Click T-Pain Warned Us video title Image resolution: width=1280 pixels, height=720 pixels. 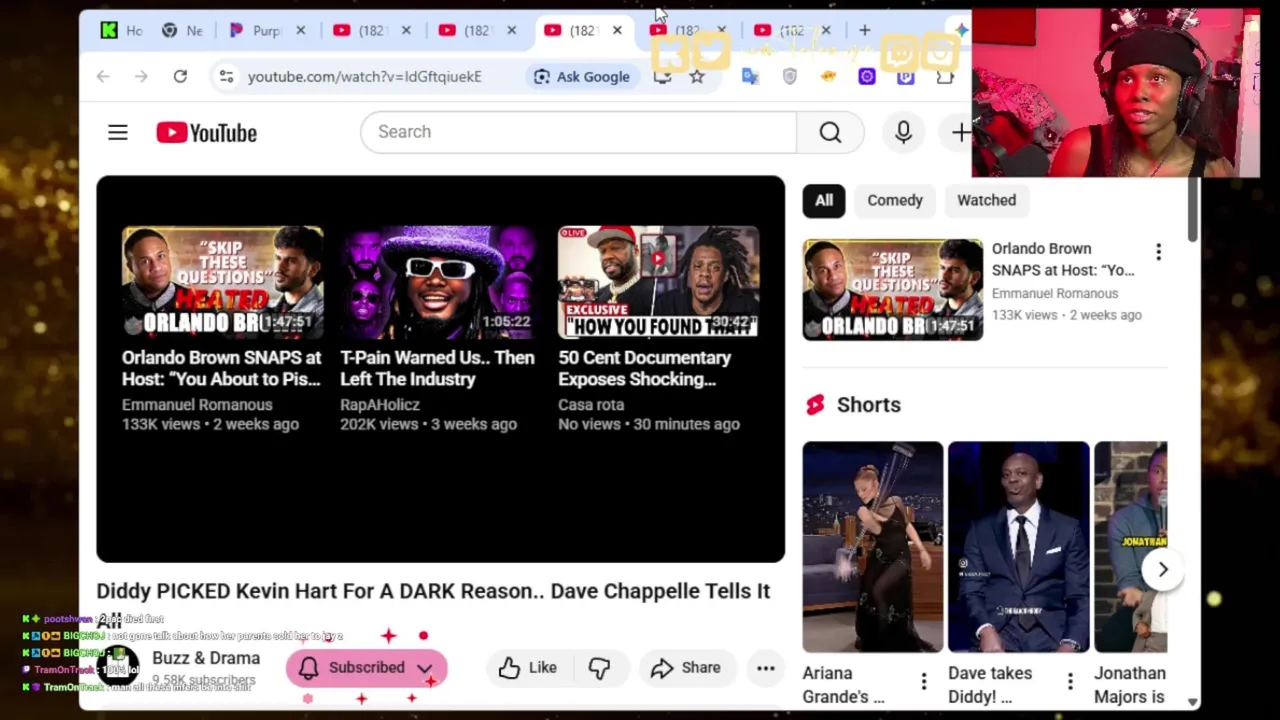point(437,368)
